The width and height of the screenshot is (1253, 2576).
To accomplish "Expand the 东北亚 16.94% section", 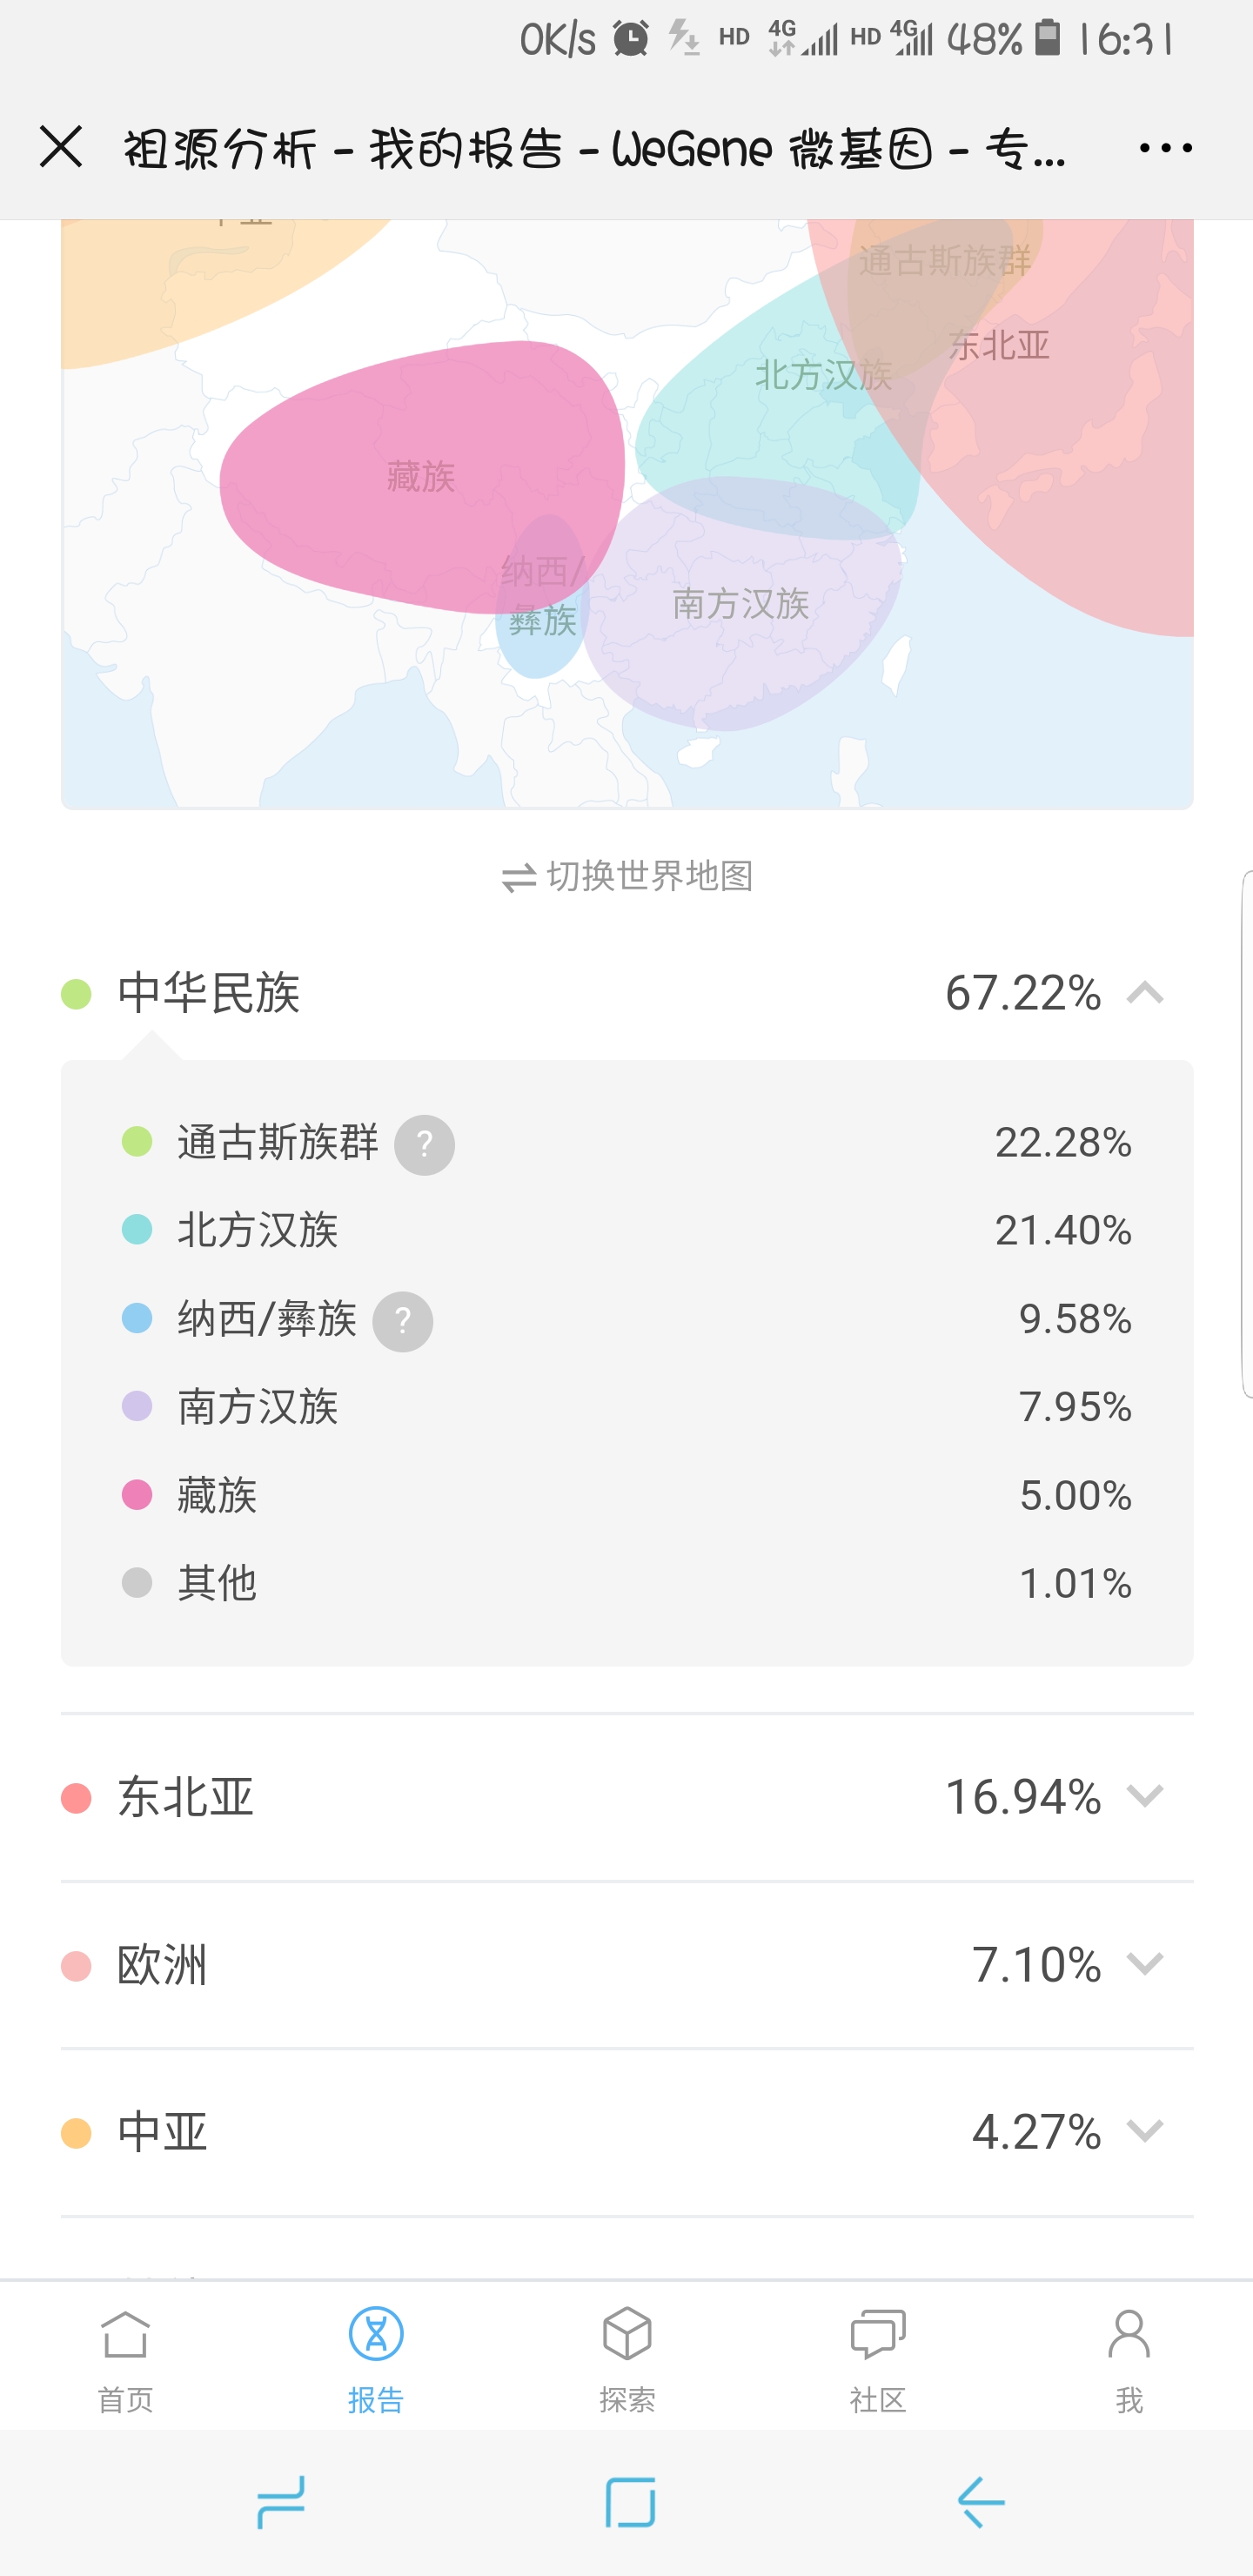I will [1145, 1797].
